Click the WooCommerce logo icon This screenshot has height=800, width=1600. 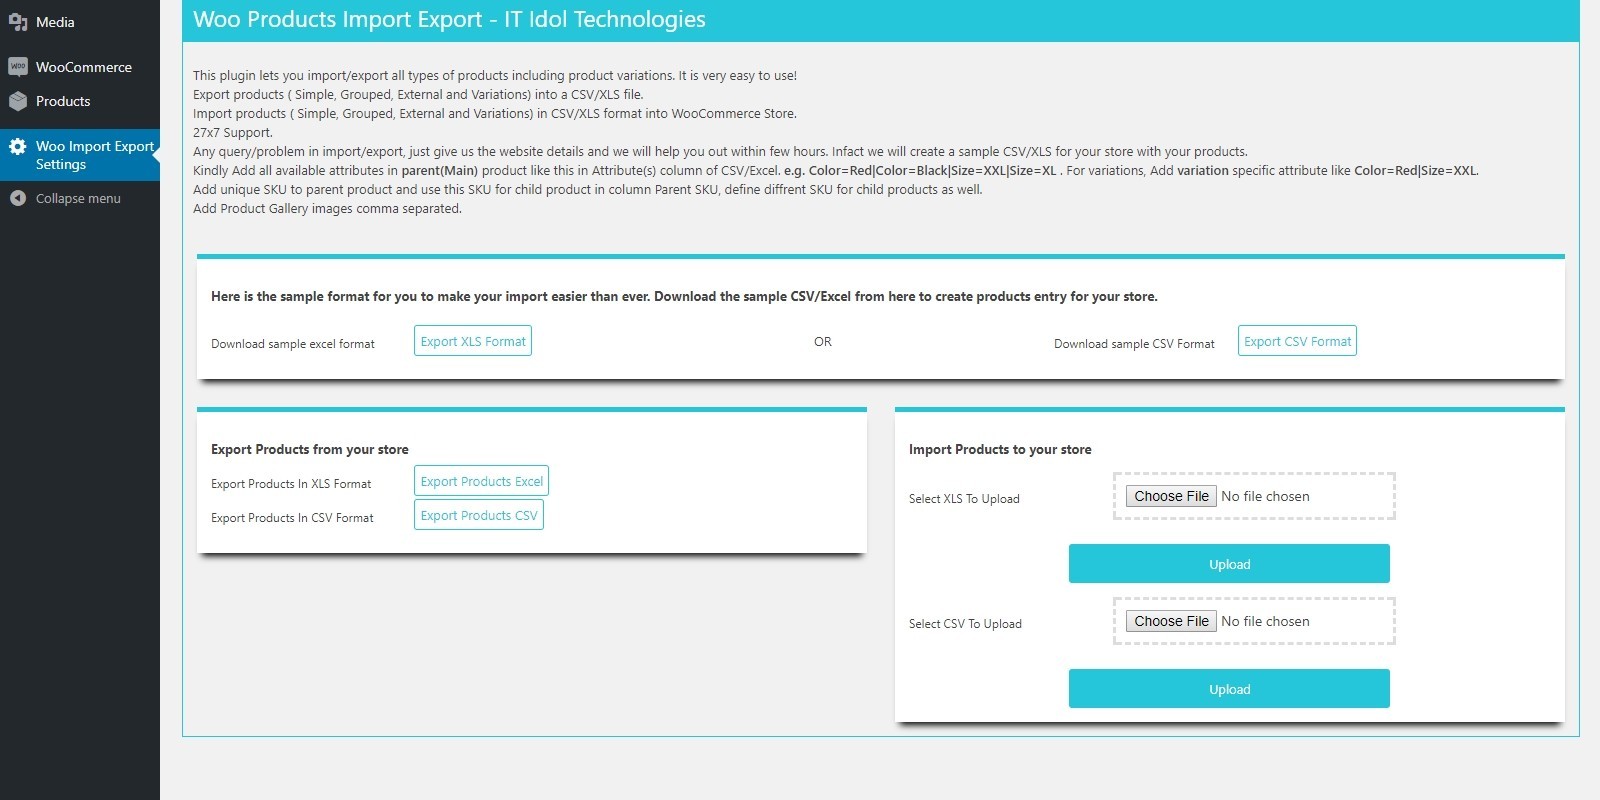pos(18,67)
